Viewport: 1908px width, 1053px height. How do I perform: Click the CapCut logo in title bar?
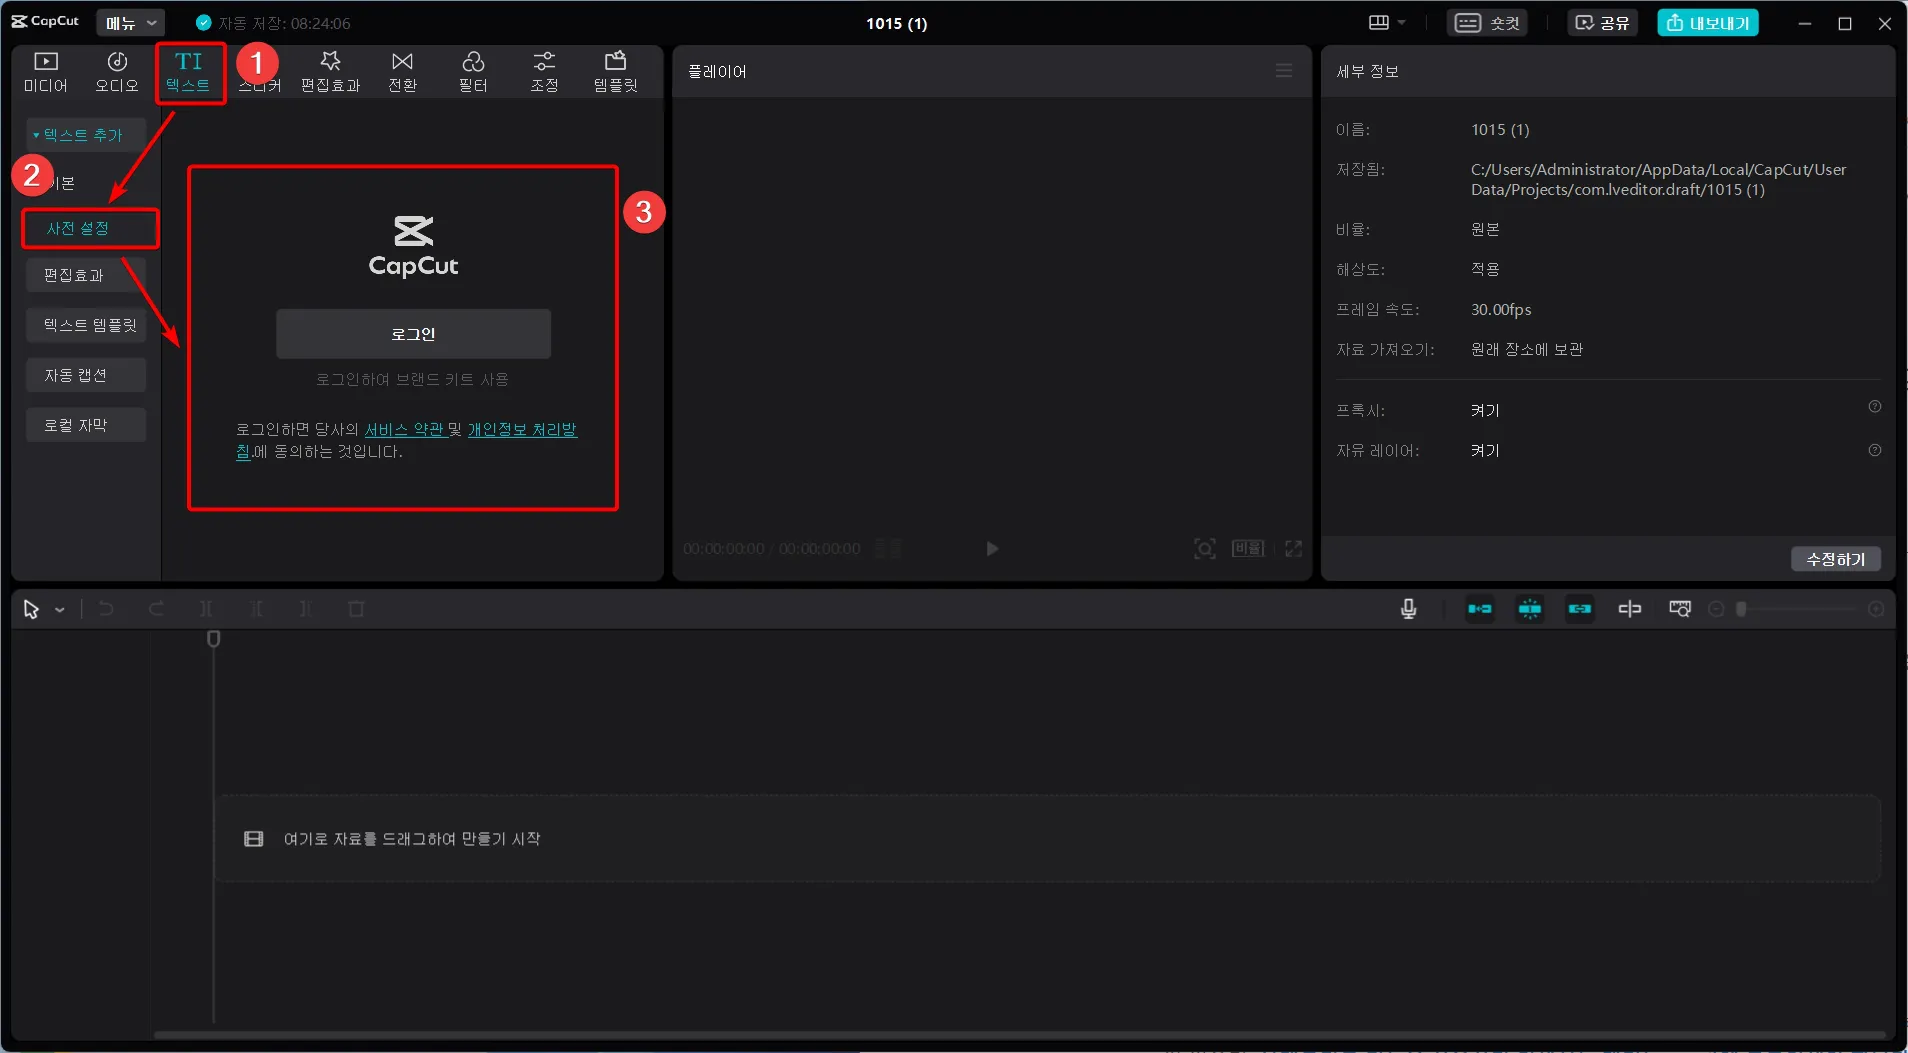point(45,21)
